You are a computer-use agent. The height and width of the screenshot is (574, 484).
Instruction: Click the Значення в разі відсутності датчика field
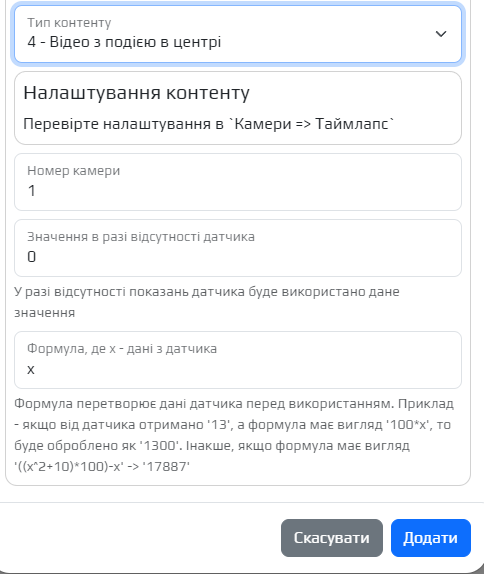coord(238,248)
